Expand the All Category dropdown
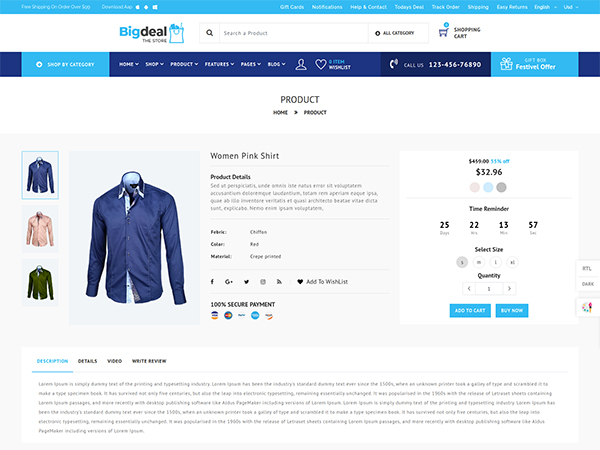 coord(395,33)
